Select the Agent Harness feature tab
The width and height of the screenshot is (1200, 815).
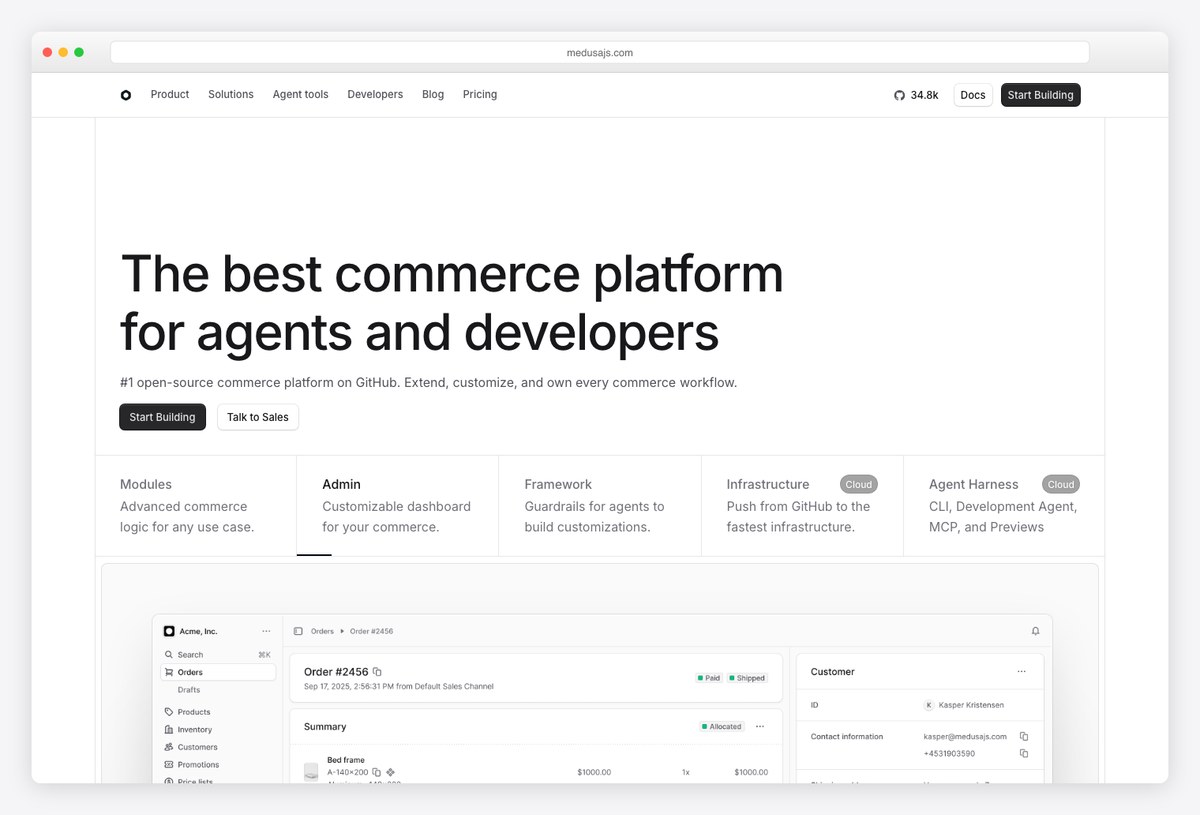click(1004, 506)
